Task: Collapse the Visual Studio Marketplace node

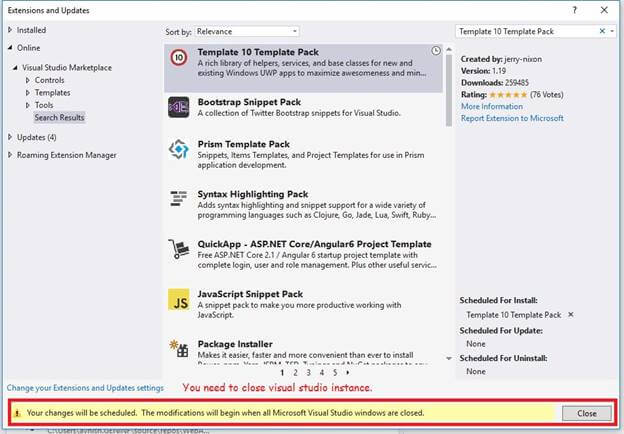Action: 15,68
